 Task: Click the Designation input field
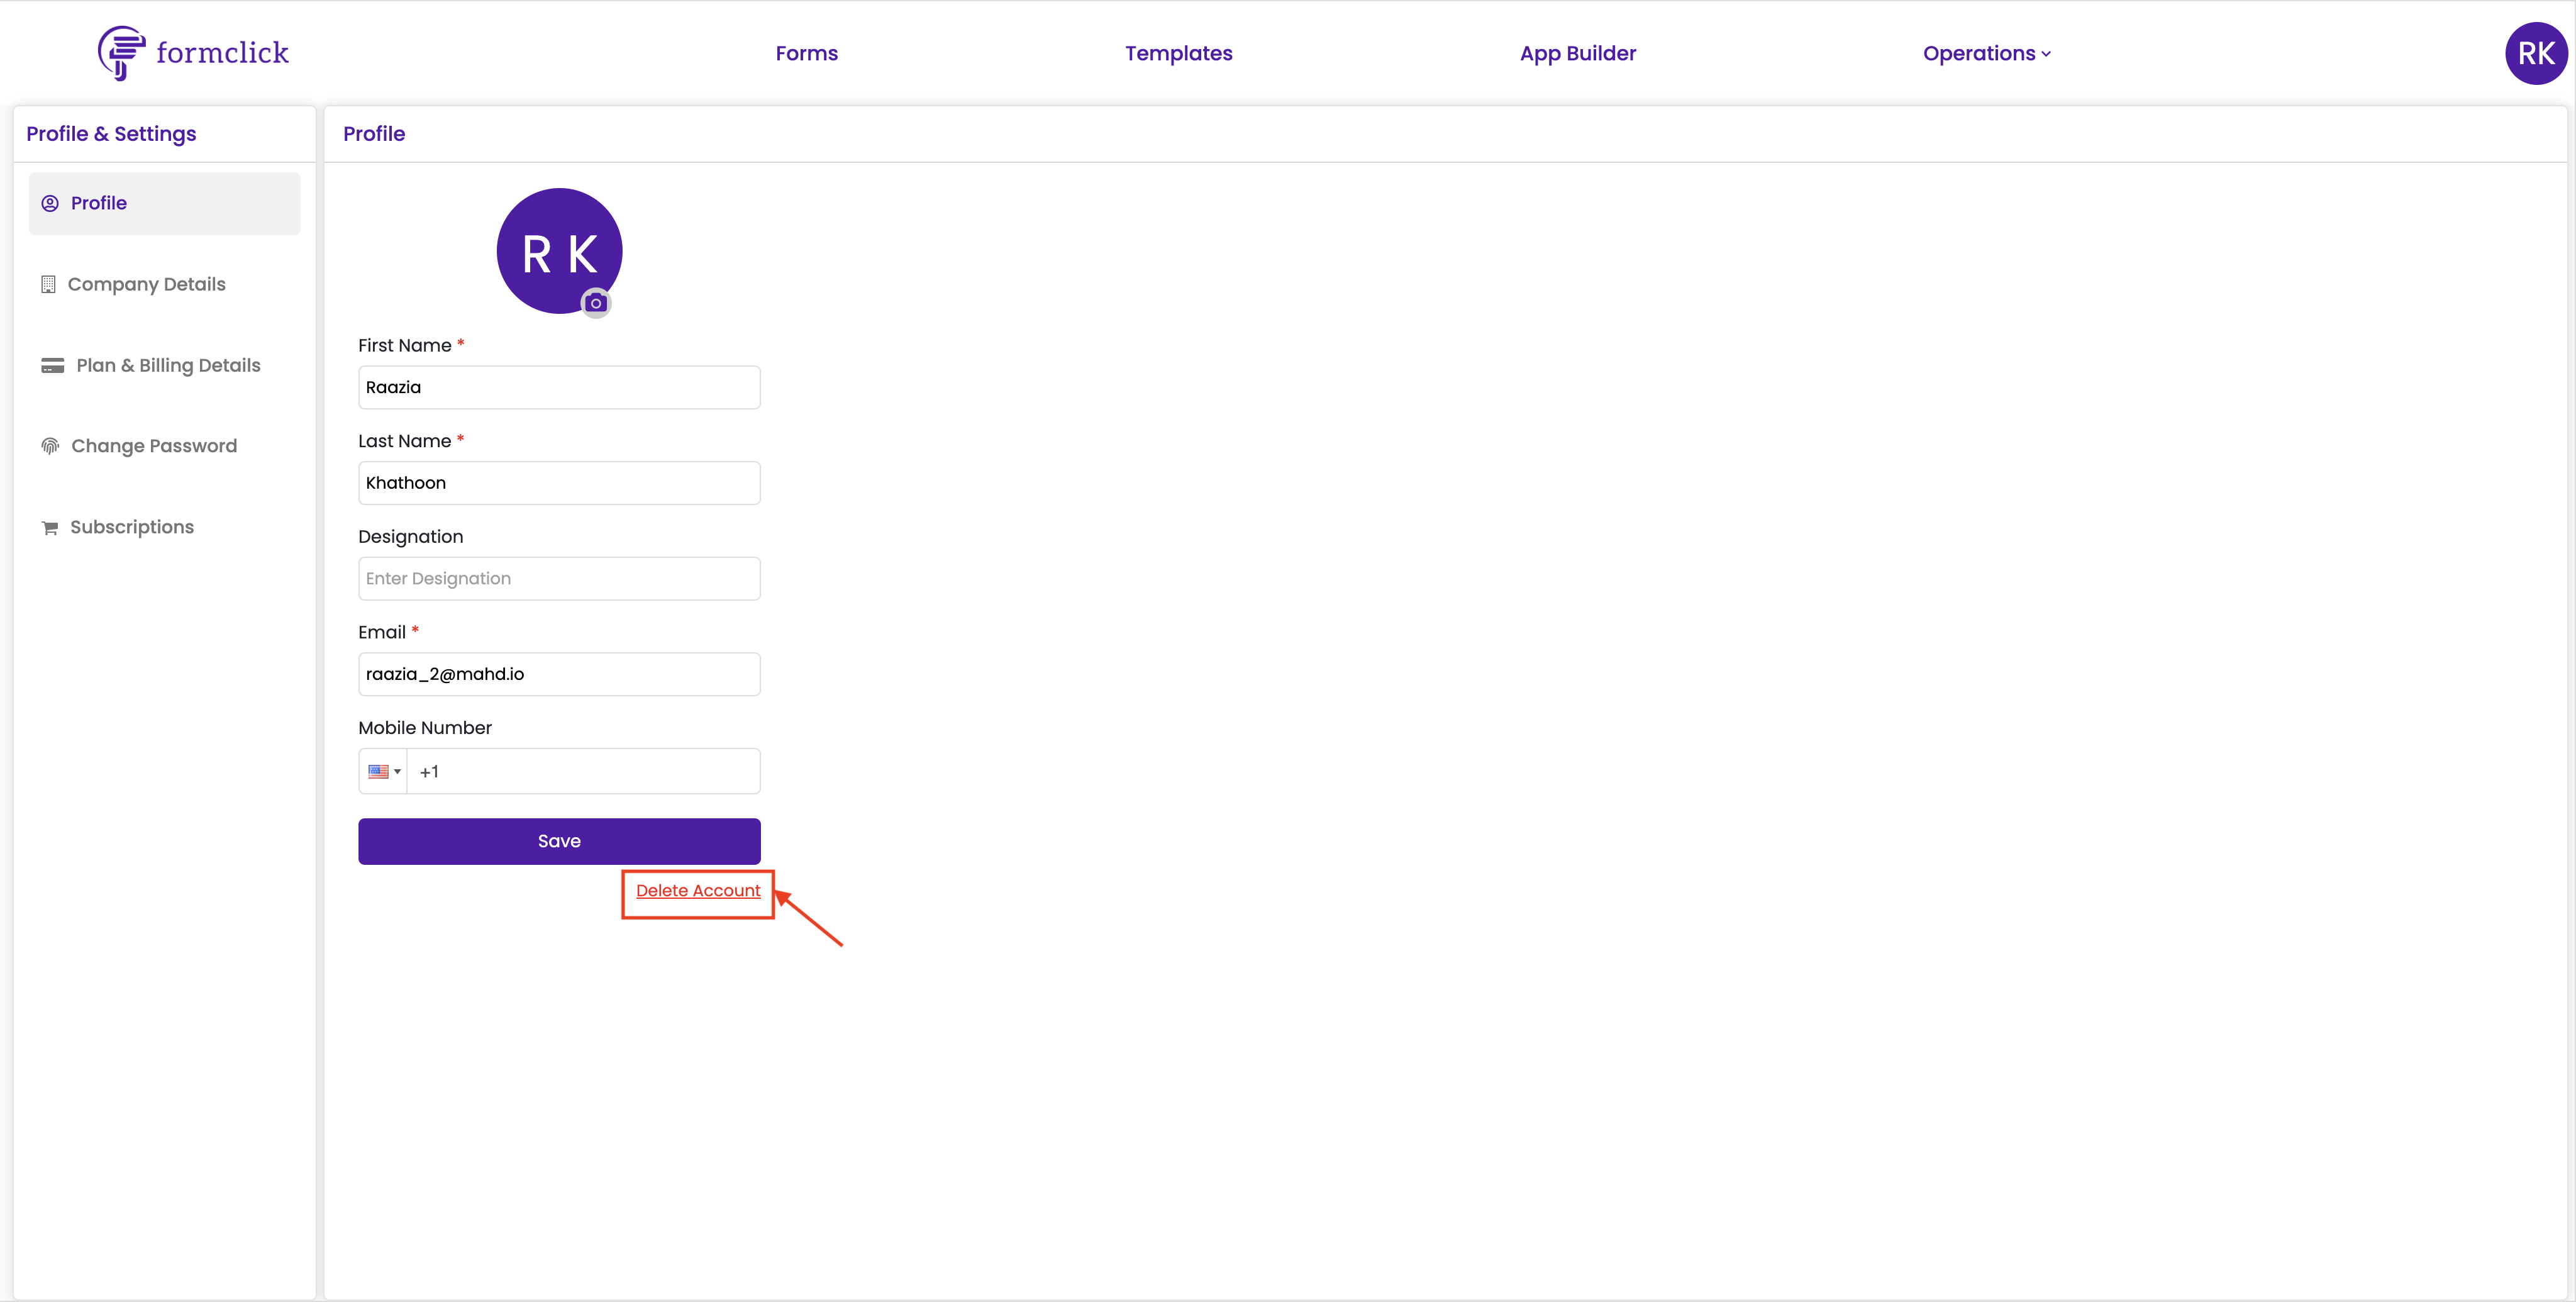tap(559, 578)
